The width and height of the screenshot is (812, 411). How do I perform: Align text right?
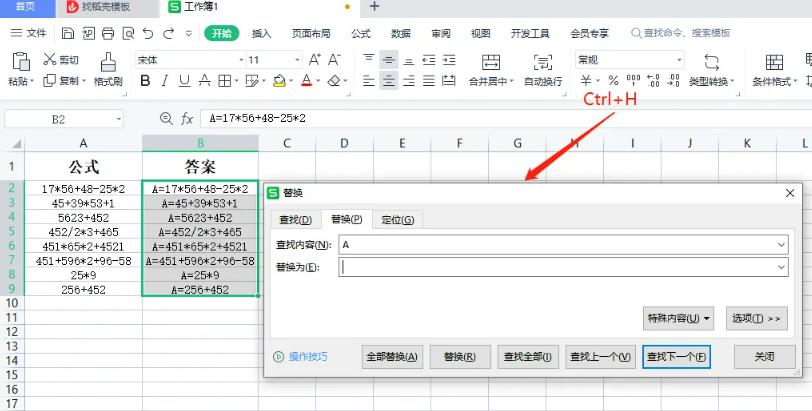click(409, 81)
